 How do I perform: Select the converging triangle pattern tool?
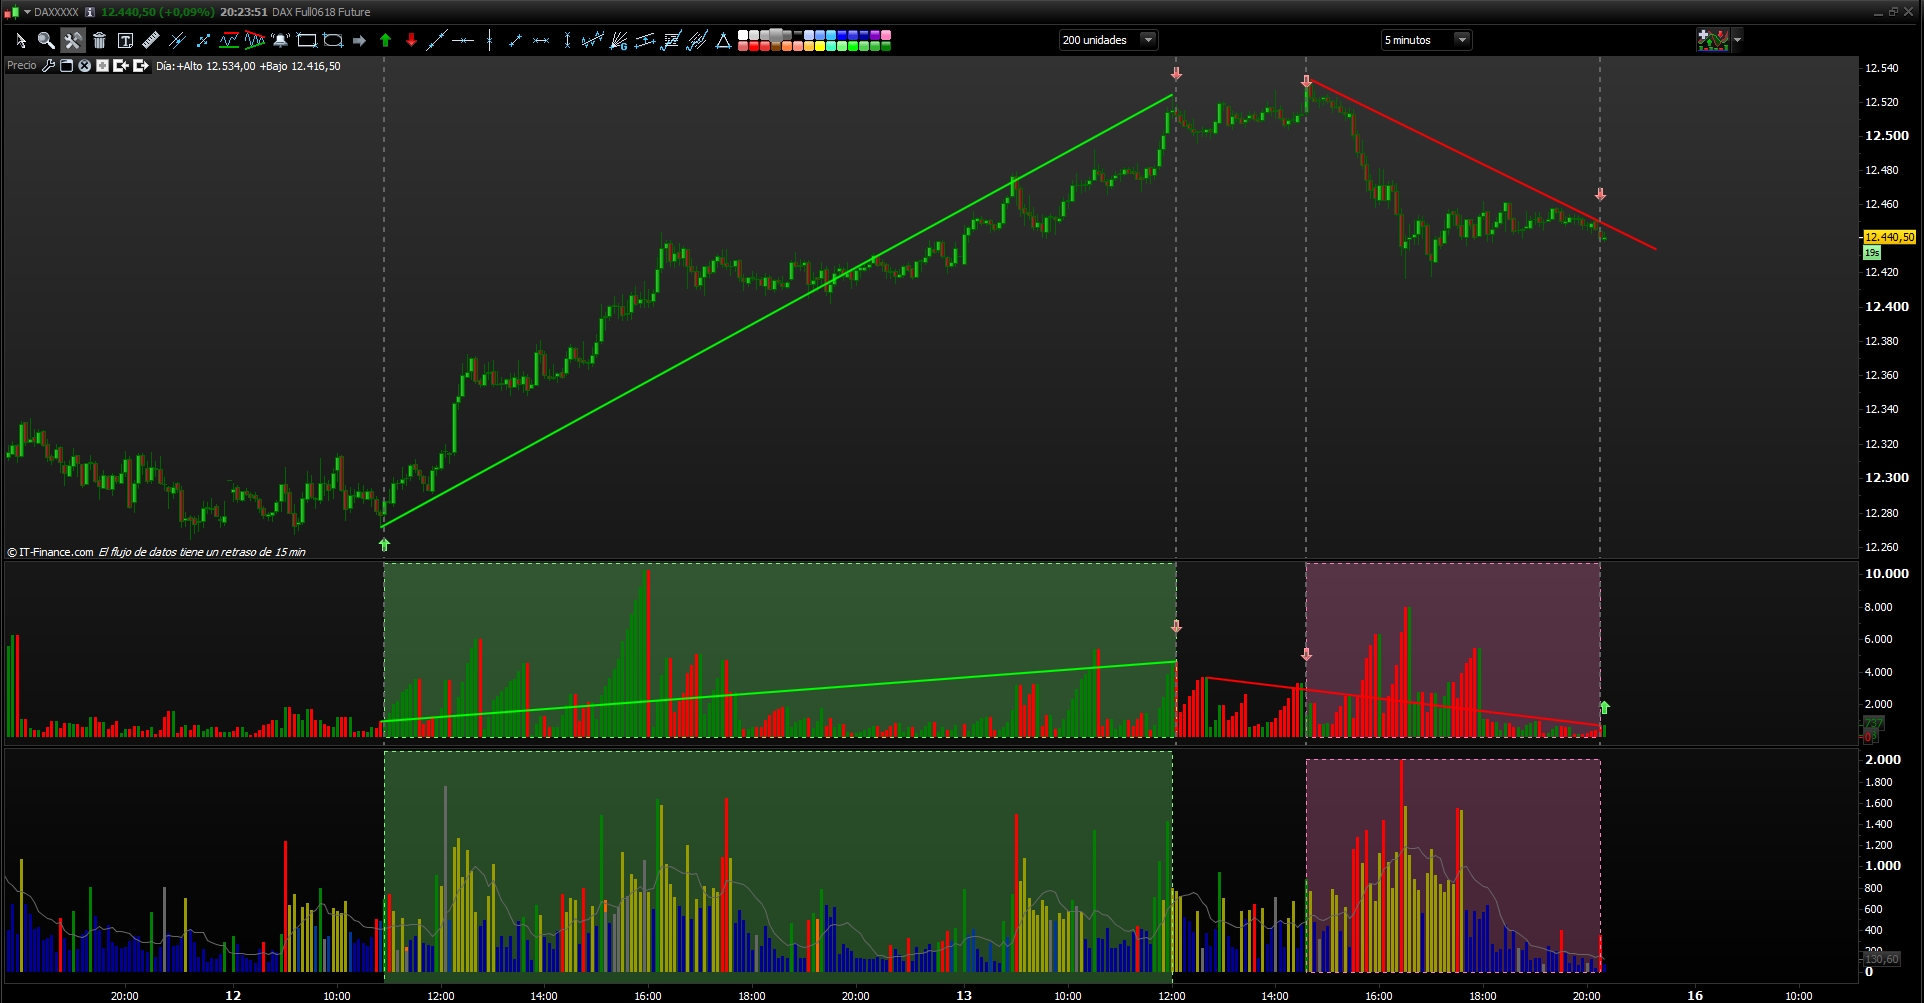[x=255, y=40]
